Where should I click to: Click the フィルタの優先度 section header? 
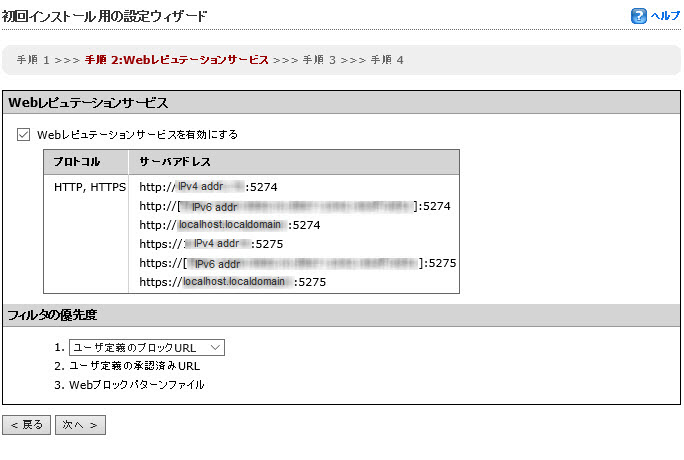pos(52,315)
